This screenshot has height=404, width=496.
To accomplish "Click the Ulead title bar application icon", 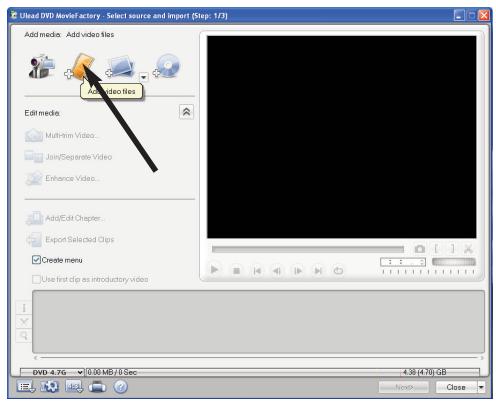I will pos(14,15).
